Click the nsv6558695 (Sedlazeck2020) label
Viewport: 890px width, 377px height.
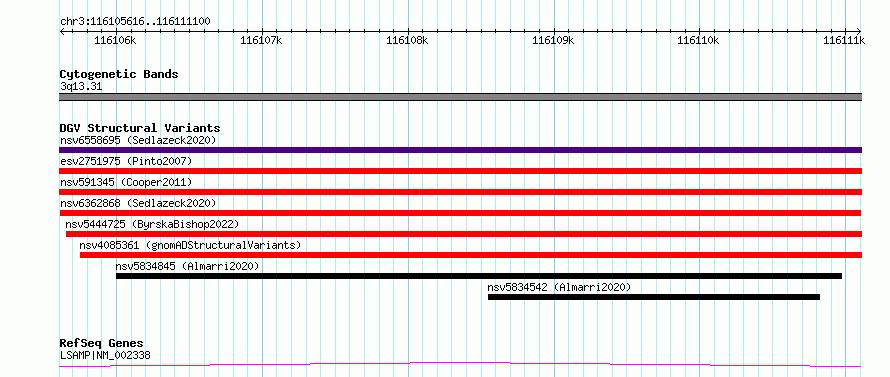138,140
